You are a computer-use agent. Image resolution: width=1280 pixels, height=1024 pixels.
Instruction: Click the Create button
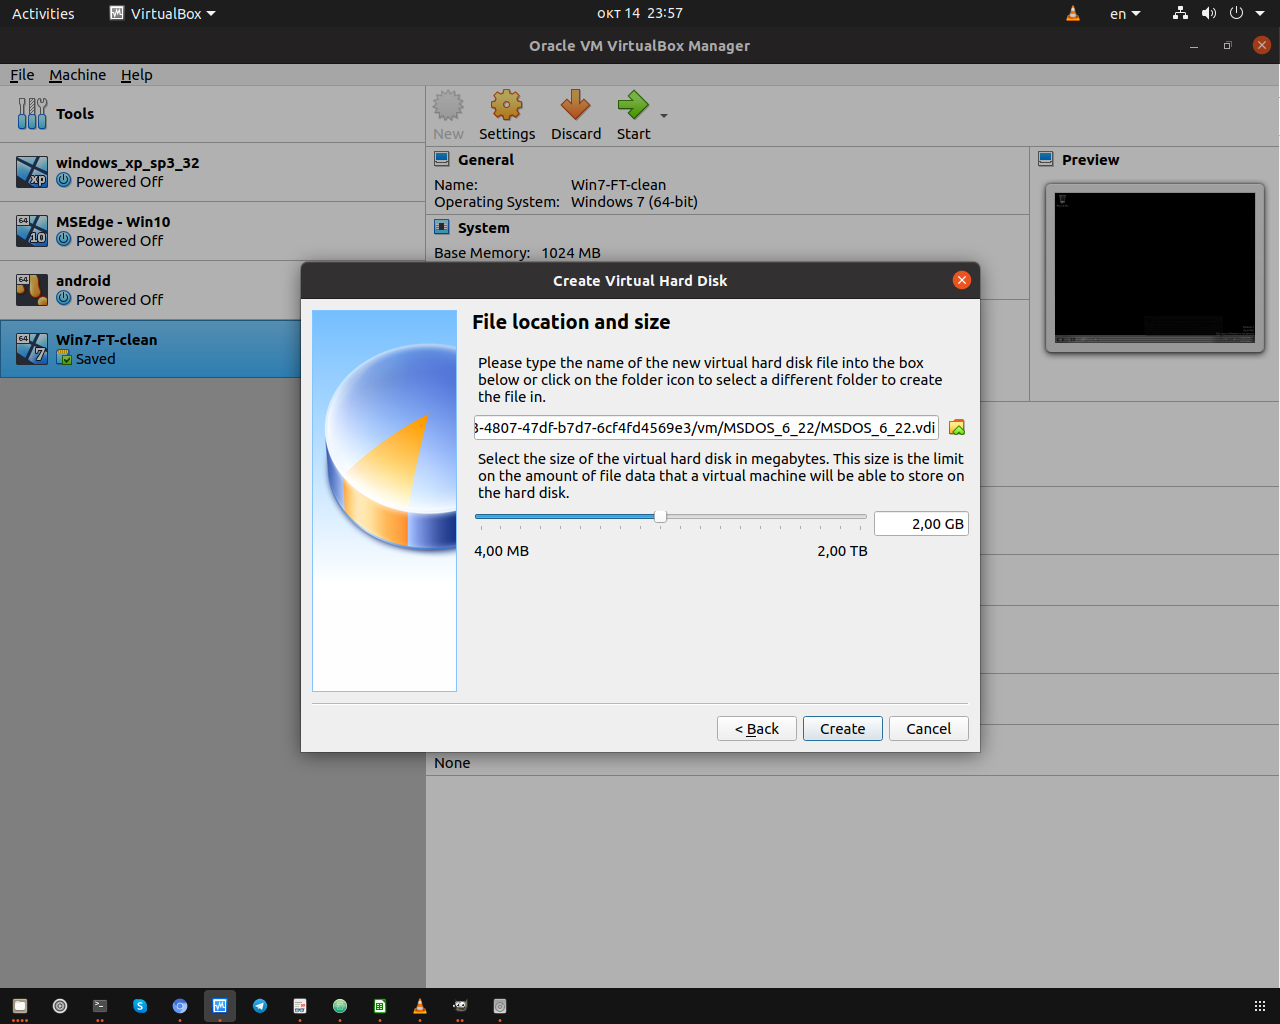[x=843, y=729]
